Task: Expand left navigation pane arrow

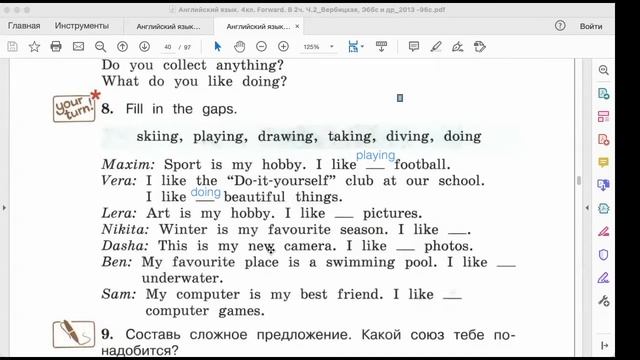Action: (4, 208)
